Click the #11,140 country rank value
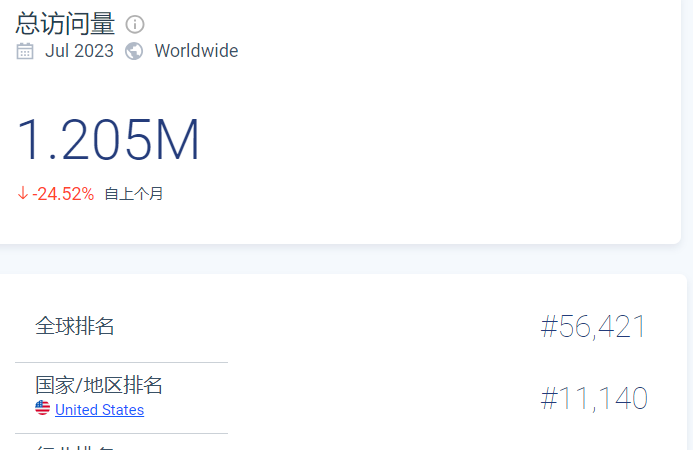 [594, 398]
